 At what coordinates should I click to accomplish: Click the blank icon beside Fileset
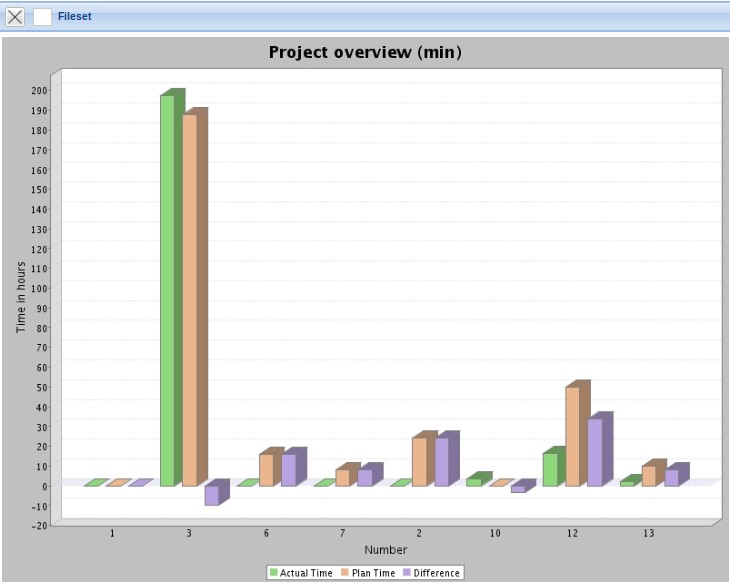pos(43,16)
